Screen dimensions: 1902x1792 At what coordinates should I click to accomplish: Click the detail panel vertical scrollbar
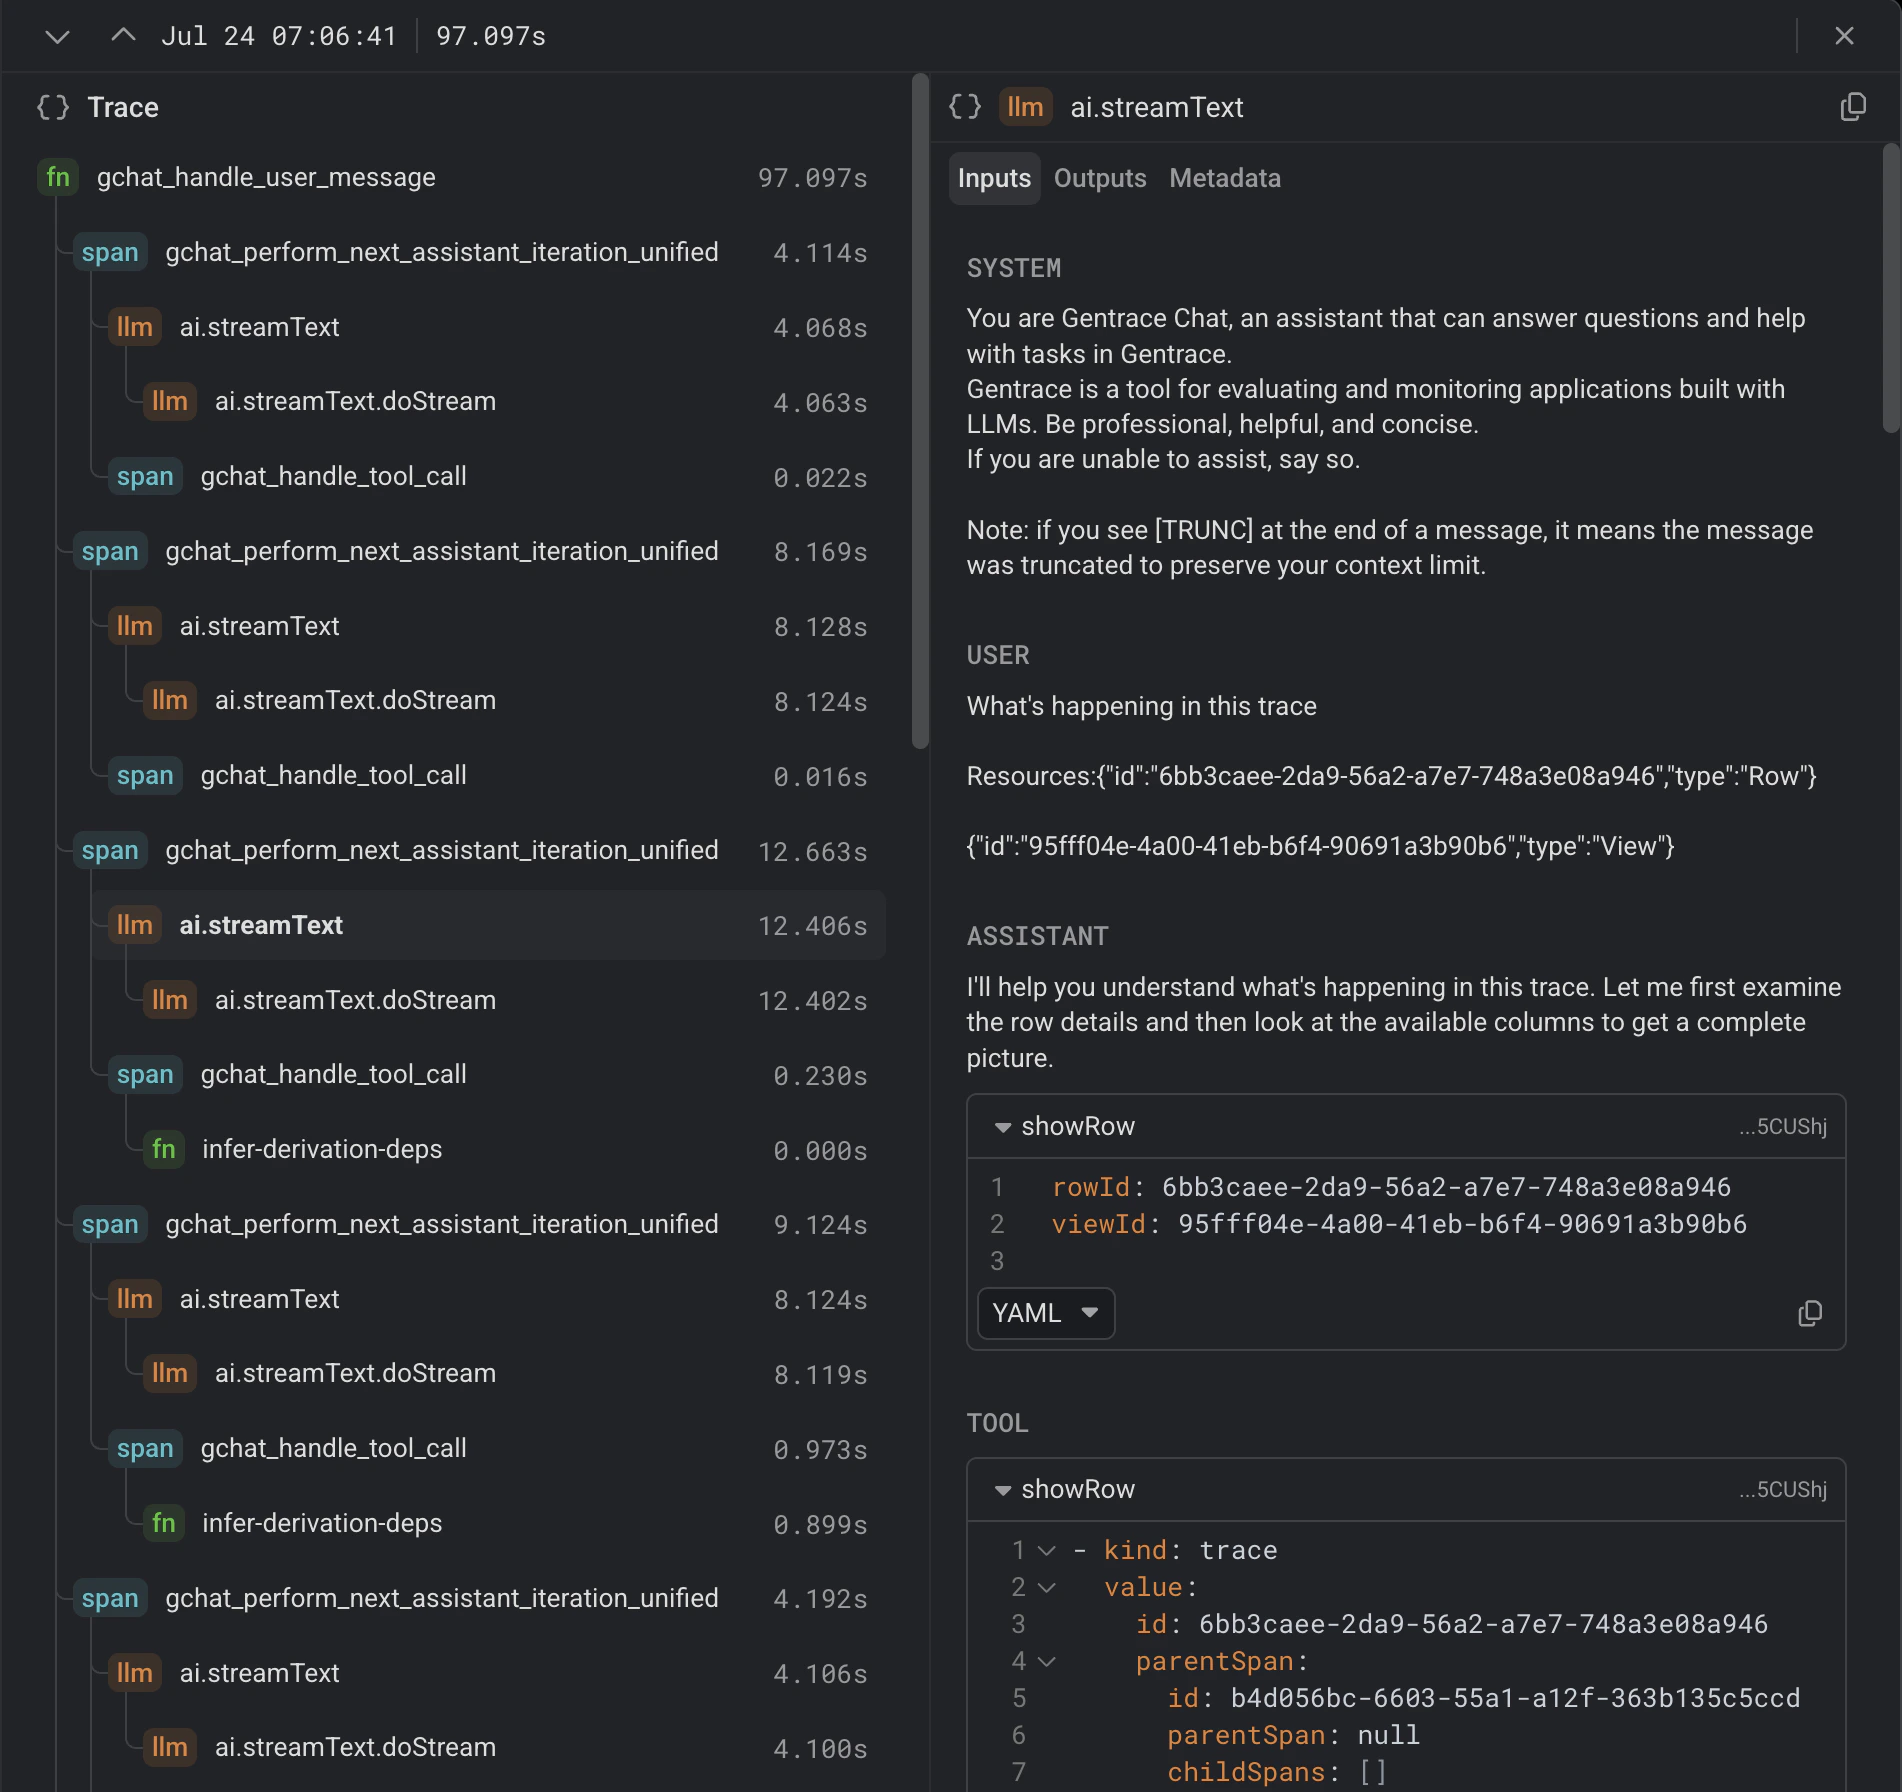click(1890, 288)
